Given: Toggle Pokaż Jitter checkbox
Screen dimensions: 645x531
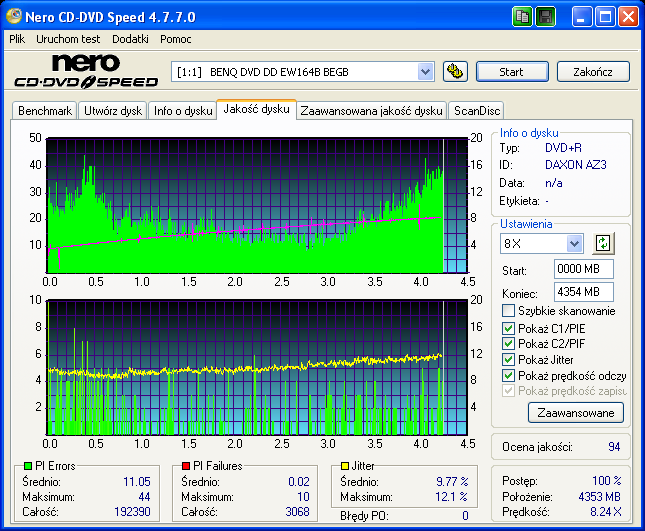Looking at the screenshot, I should 508,359.
